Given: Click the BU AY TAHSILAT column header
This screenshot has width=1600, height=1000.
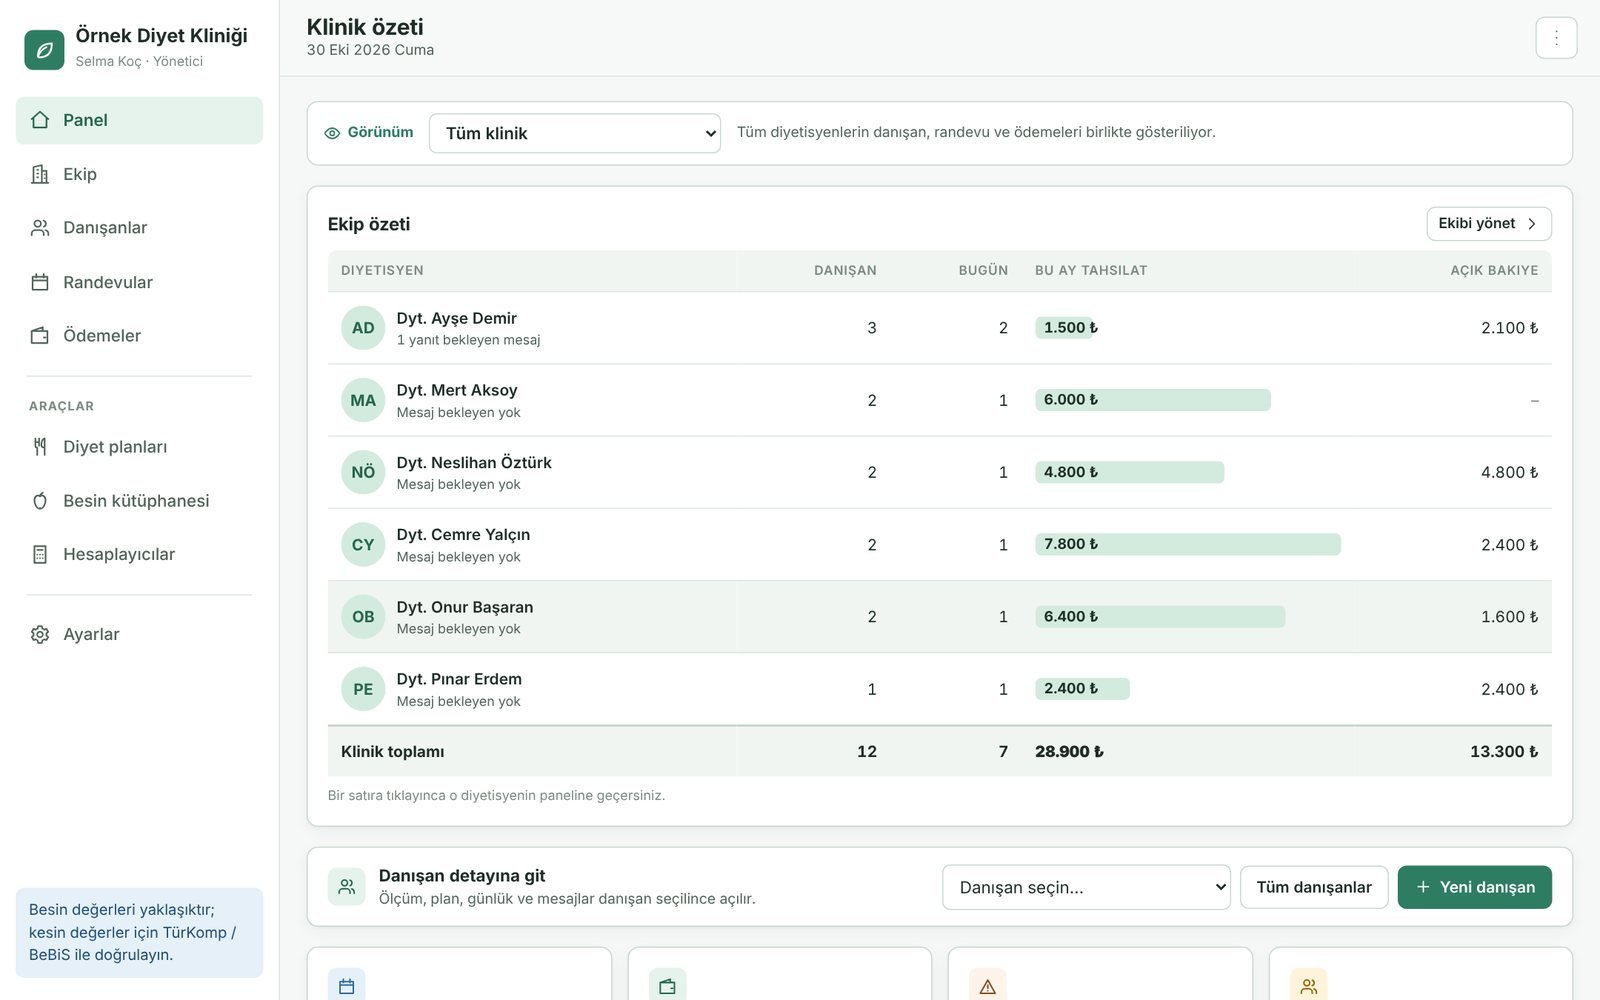Looking at the screenshot, I should [x=1091, y=270].
